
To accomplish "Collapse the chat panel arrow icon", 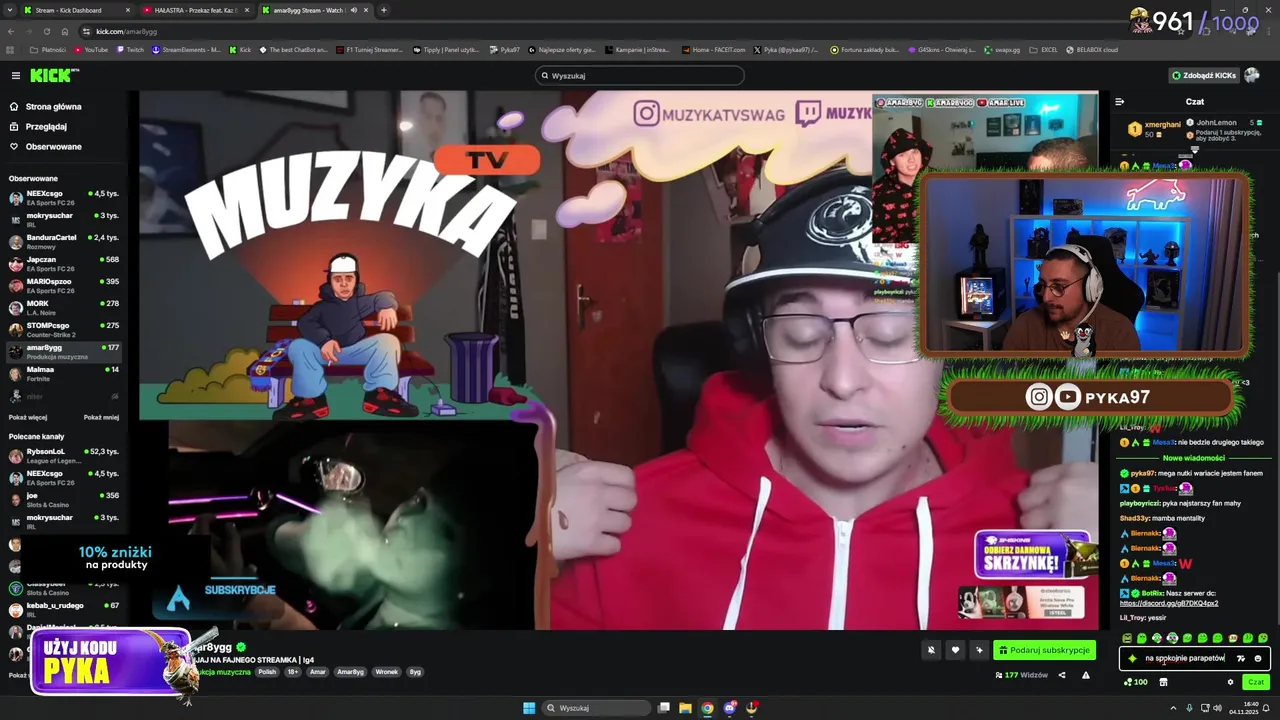I will click(x=1119, y=101).
